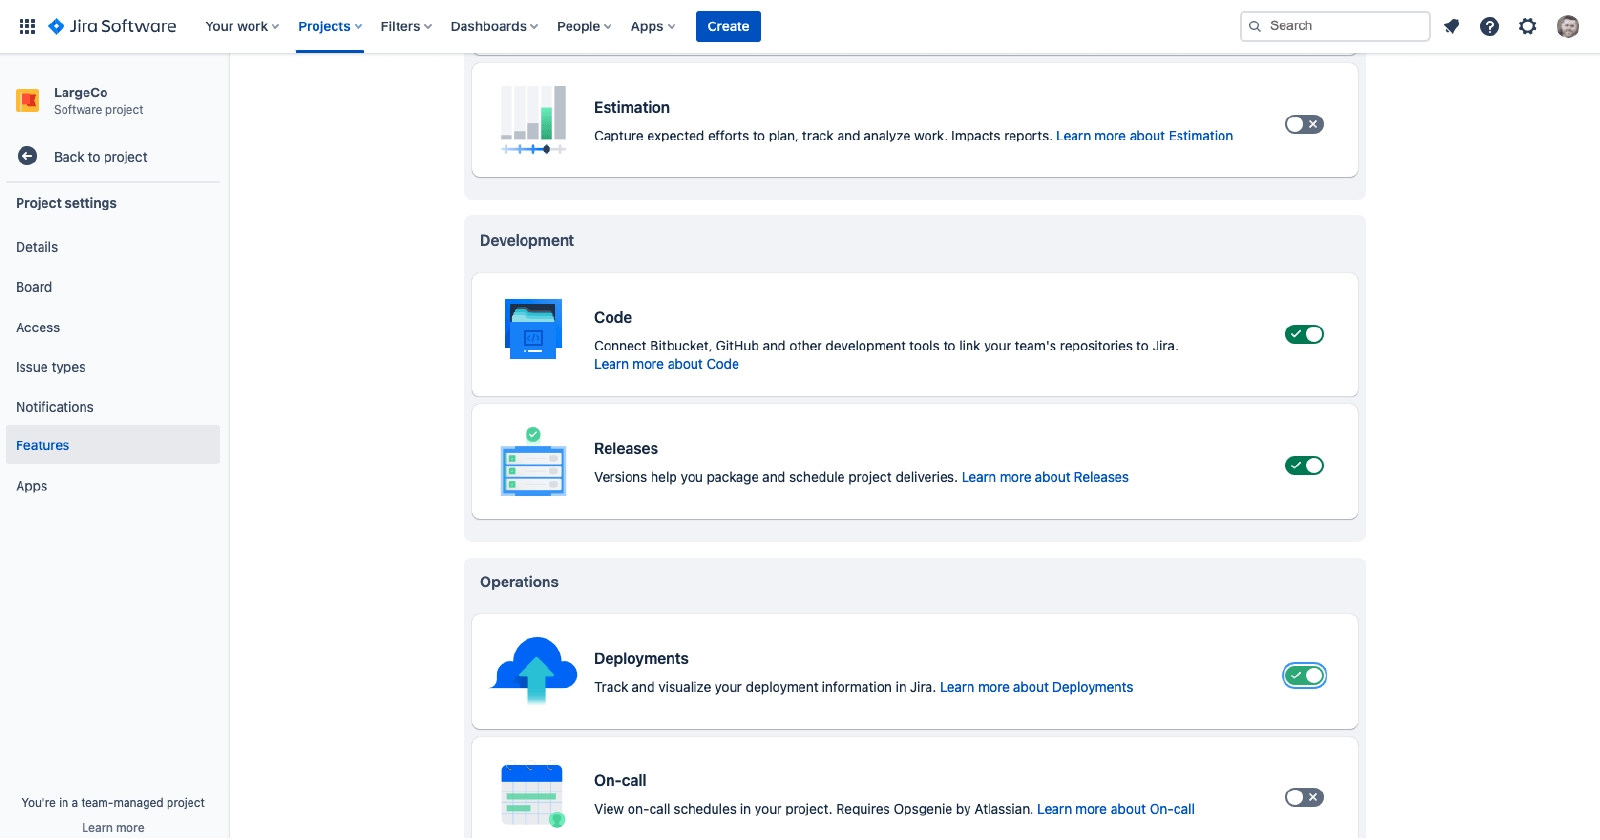Click the LargeCo project avatar icon
1600x840 pixels.
click(28, 101)
